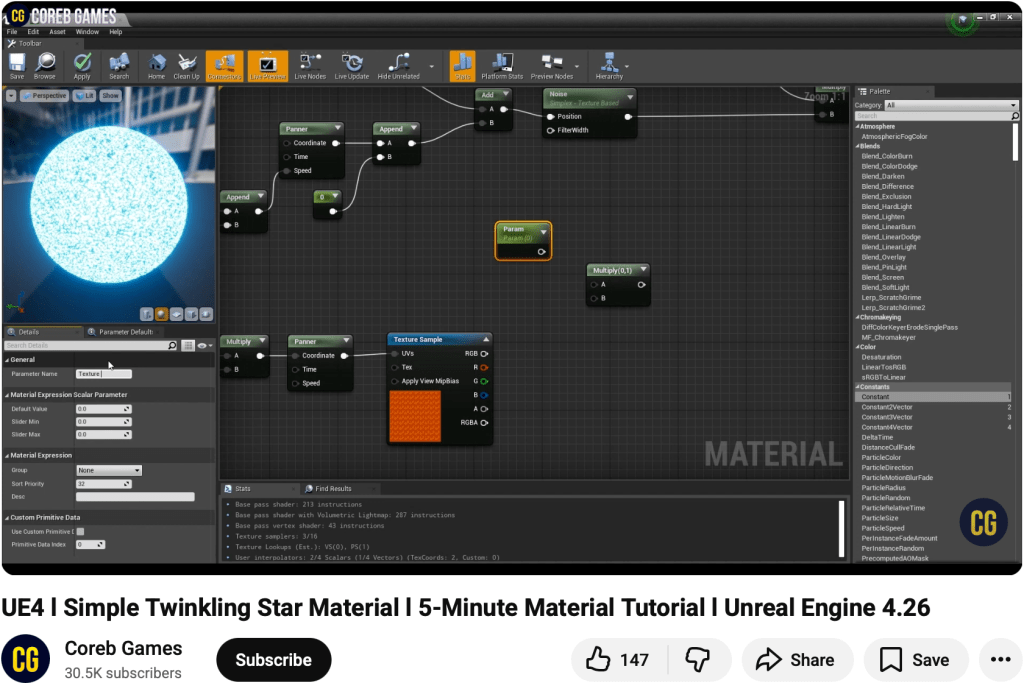1024x697 pixels.
Task: Toggle the Connectors toolbar button
Action: [x=224, y=65]
